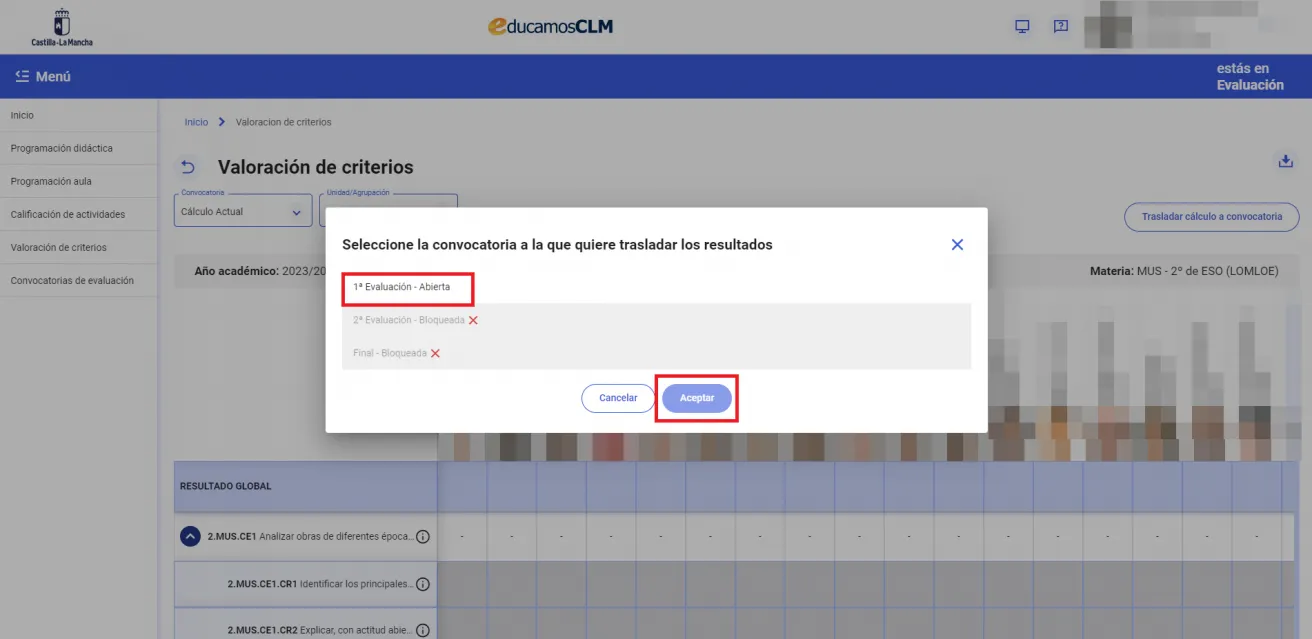This screenshot has width=1312, height=639.
Task: Open the help question-mark icon
Action: (1060, 26)
